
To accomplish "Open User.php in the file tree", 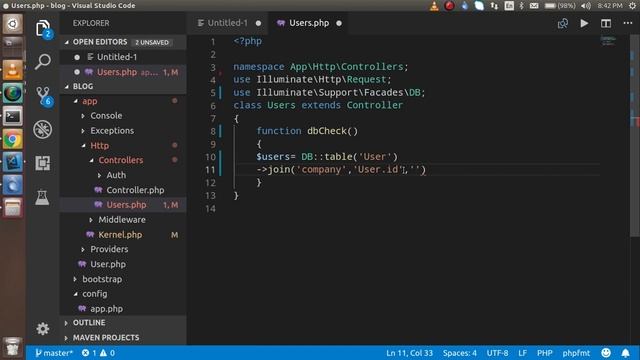I will coord(108,264).
